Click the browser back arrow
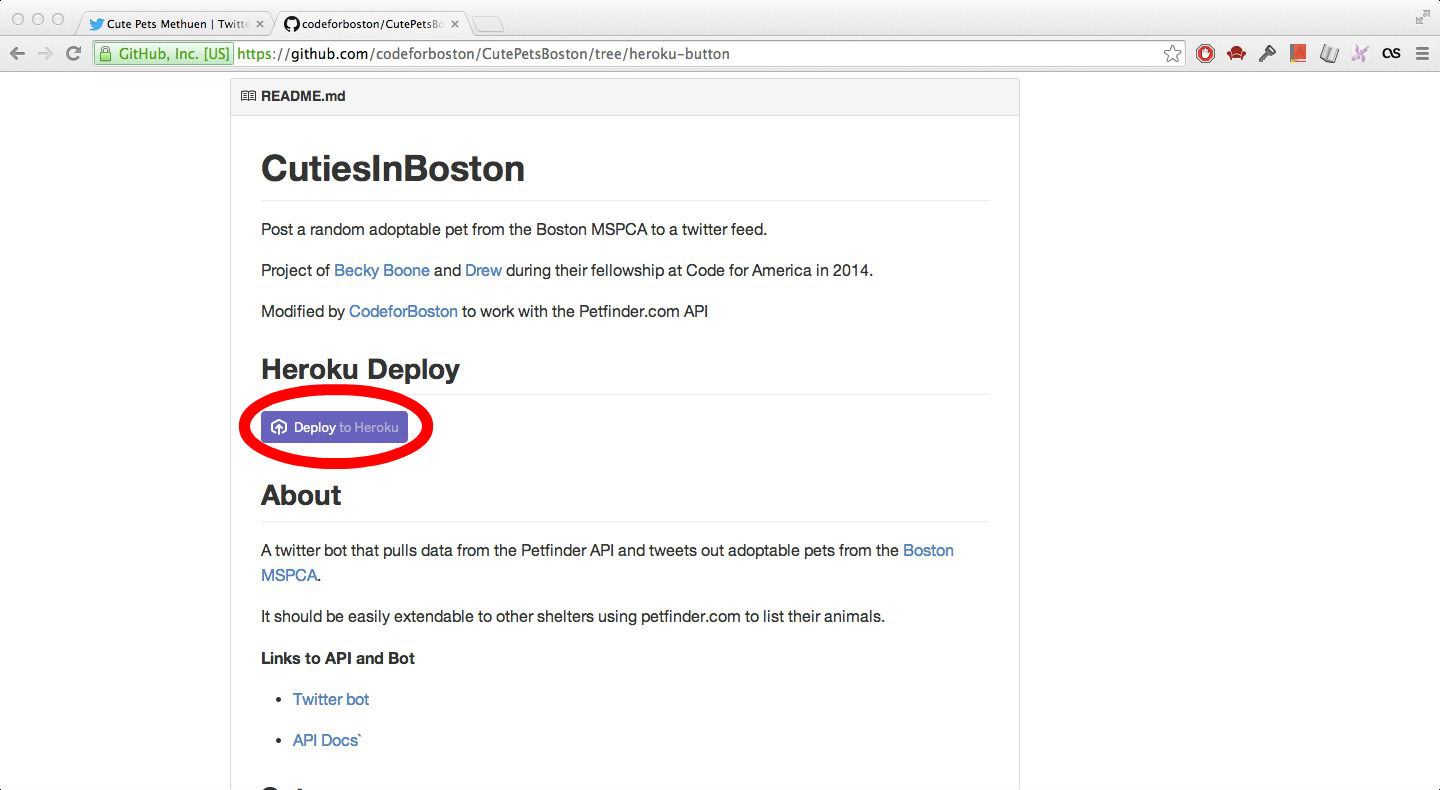Image resolution: width=1440 pixels, height=790 pixels. tap(18, 54)
